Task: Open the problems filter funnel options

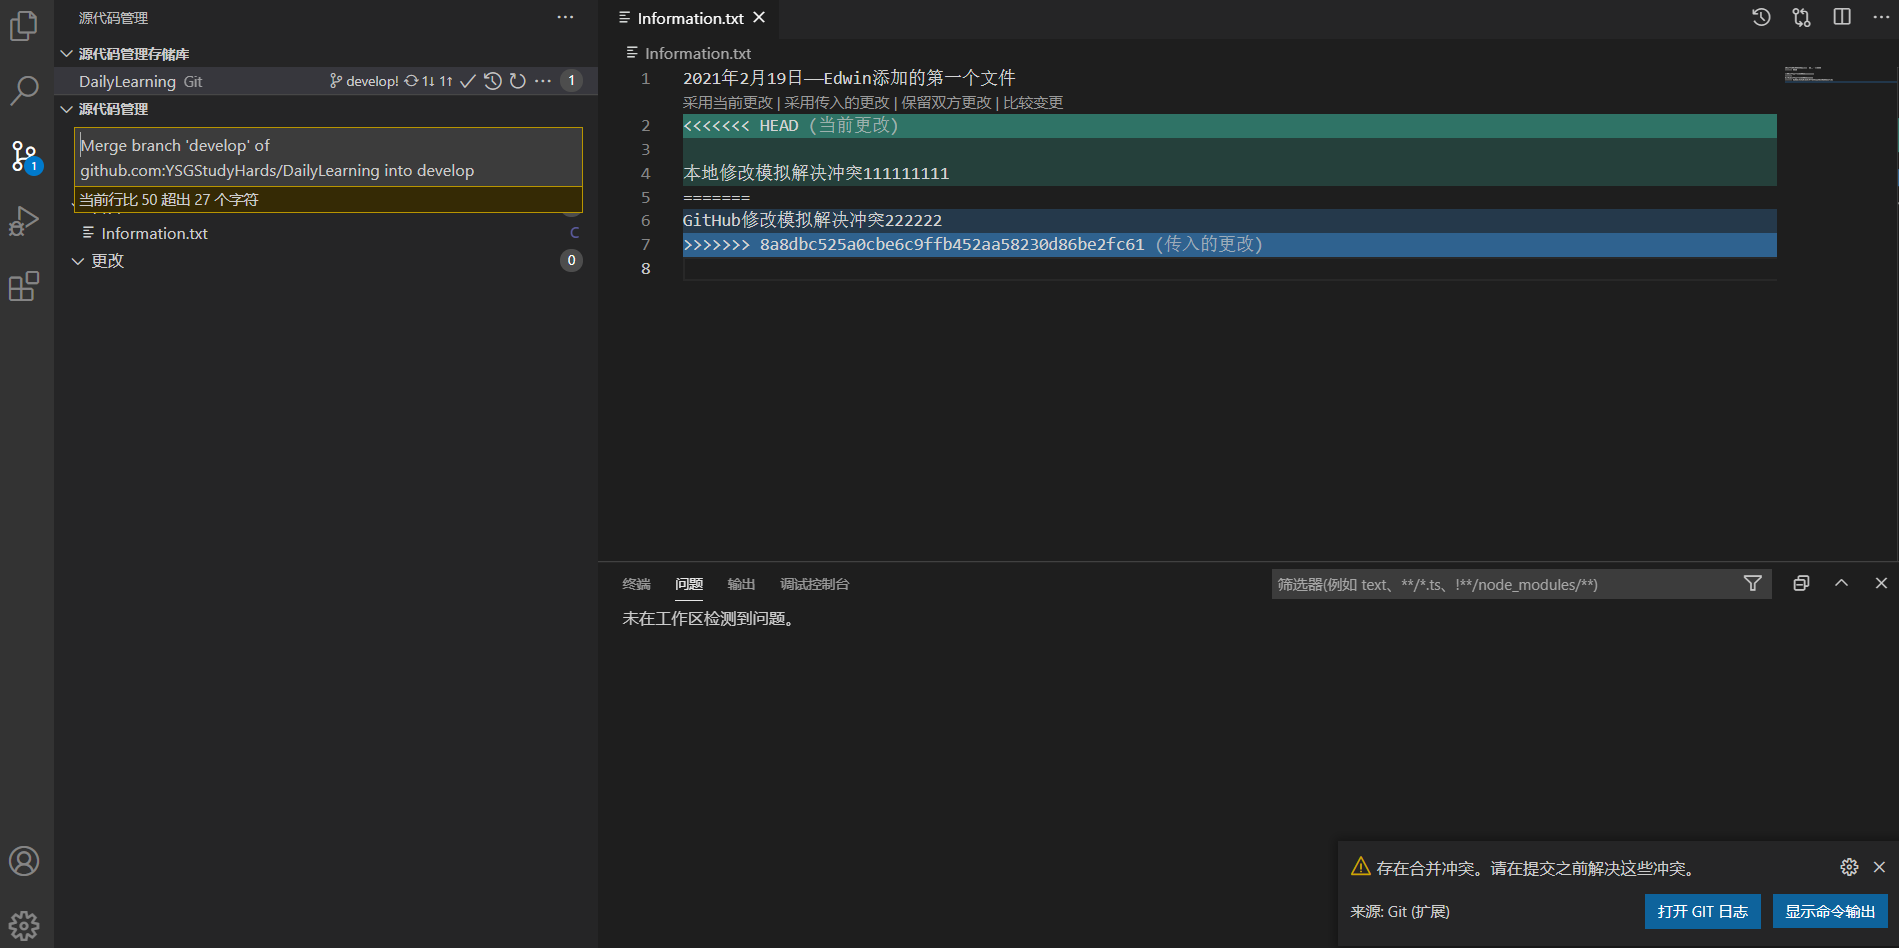Action: click(x=1753, y=583)
